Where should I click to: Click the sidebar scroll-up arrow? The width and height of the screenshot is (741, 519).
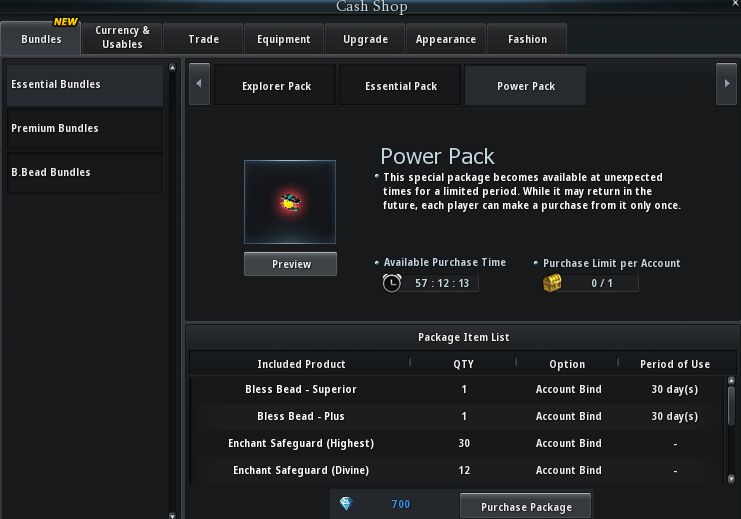pyautogui.click(x=172, y=69)
